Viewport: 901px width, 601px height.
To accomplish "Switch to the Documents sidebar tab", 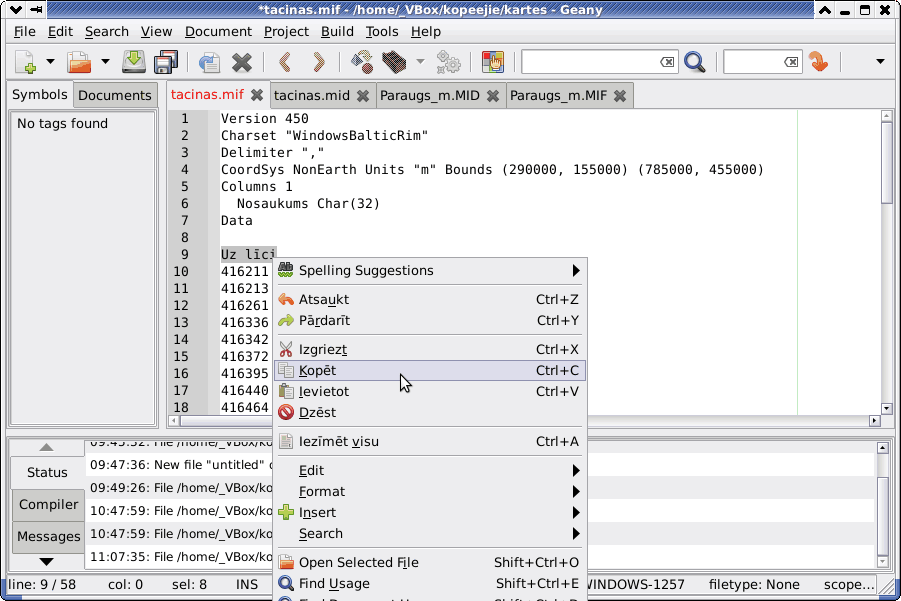I will [115, 95].
